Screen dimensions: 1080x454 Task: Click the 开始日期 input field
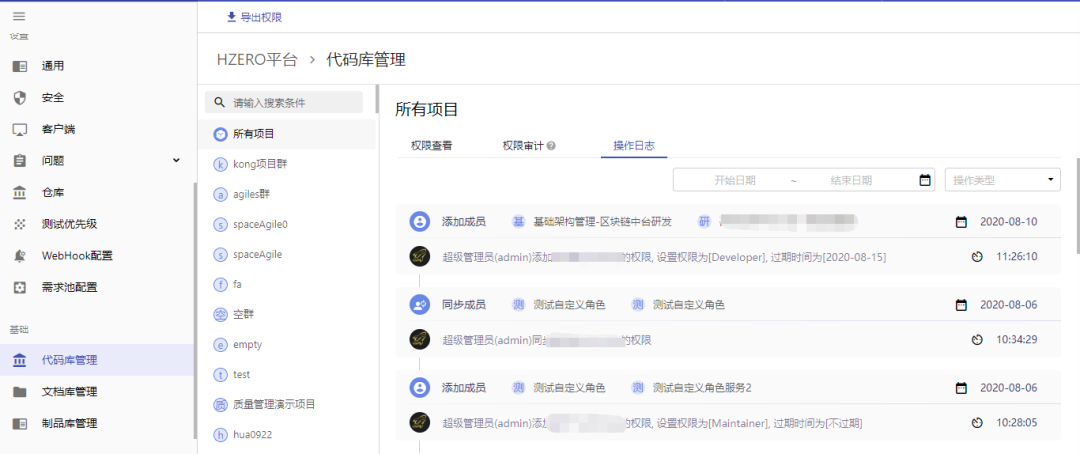(x=734, y=180)
